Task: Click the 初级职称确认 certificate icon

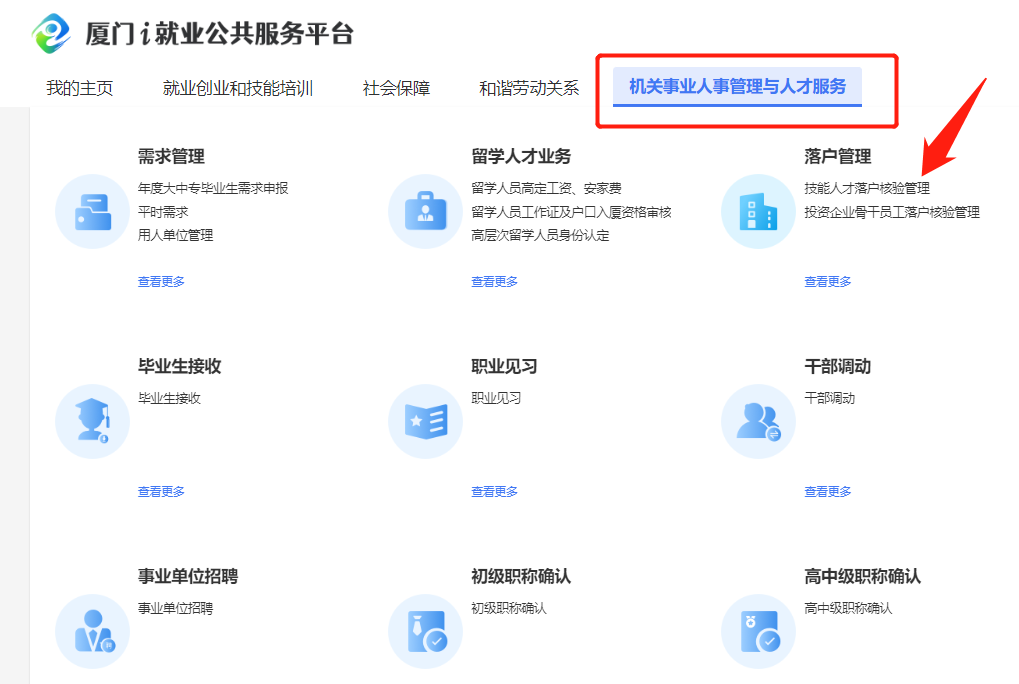Action: [426, 631]
